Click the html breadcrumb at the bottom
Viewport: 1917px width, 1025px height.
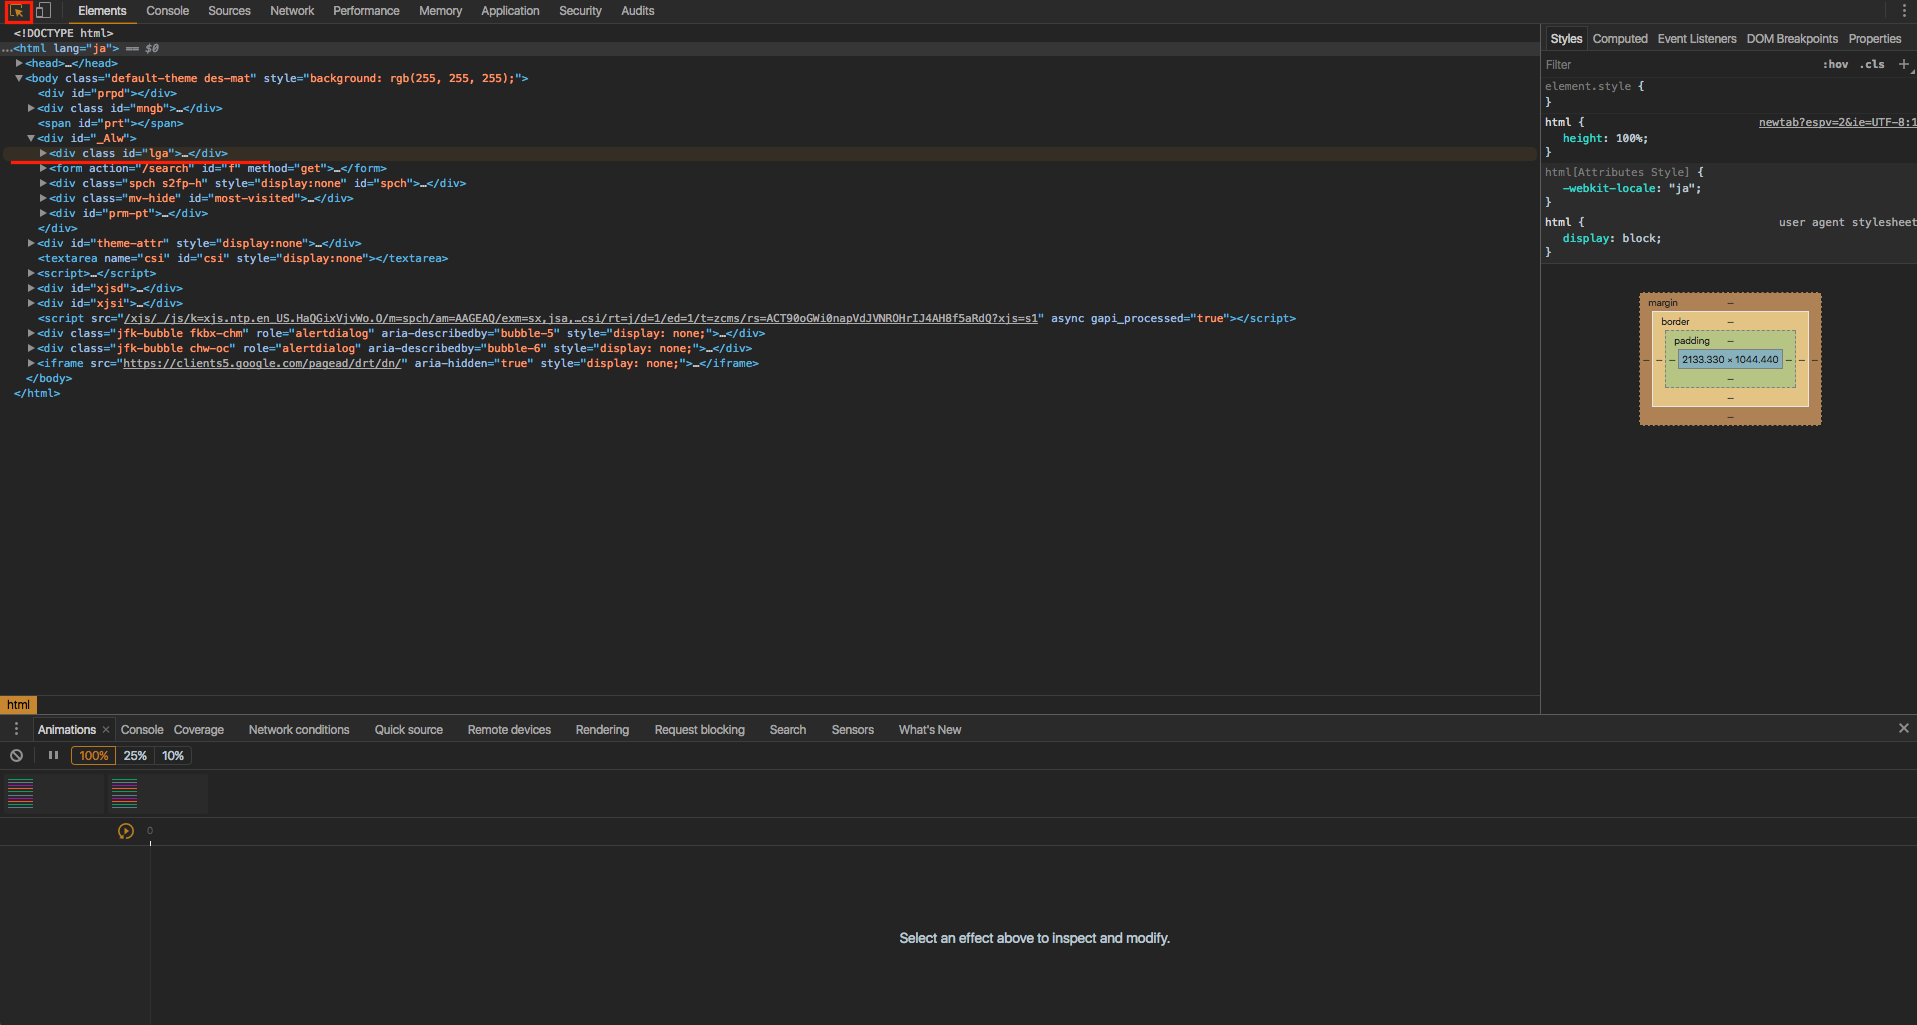coord(18,705)
